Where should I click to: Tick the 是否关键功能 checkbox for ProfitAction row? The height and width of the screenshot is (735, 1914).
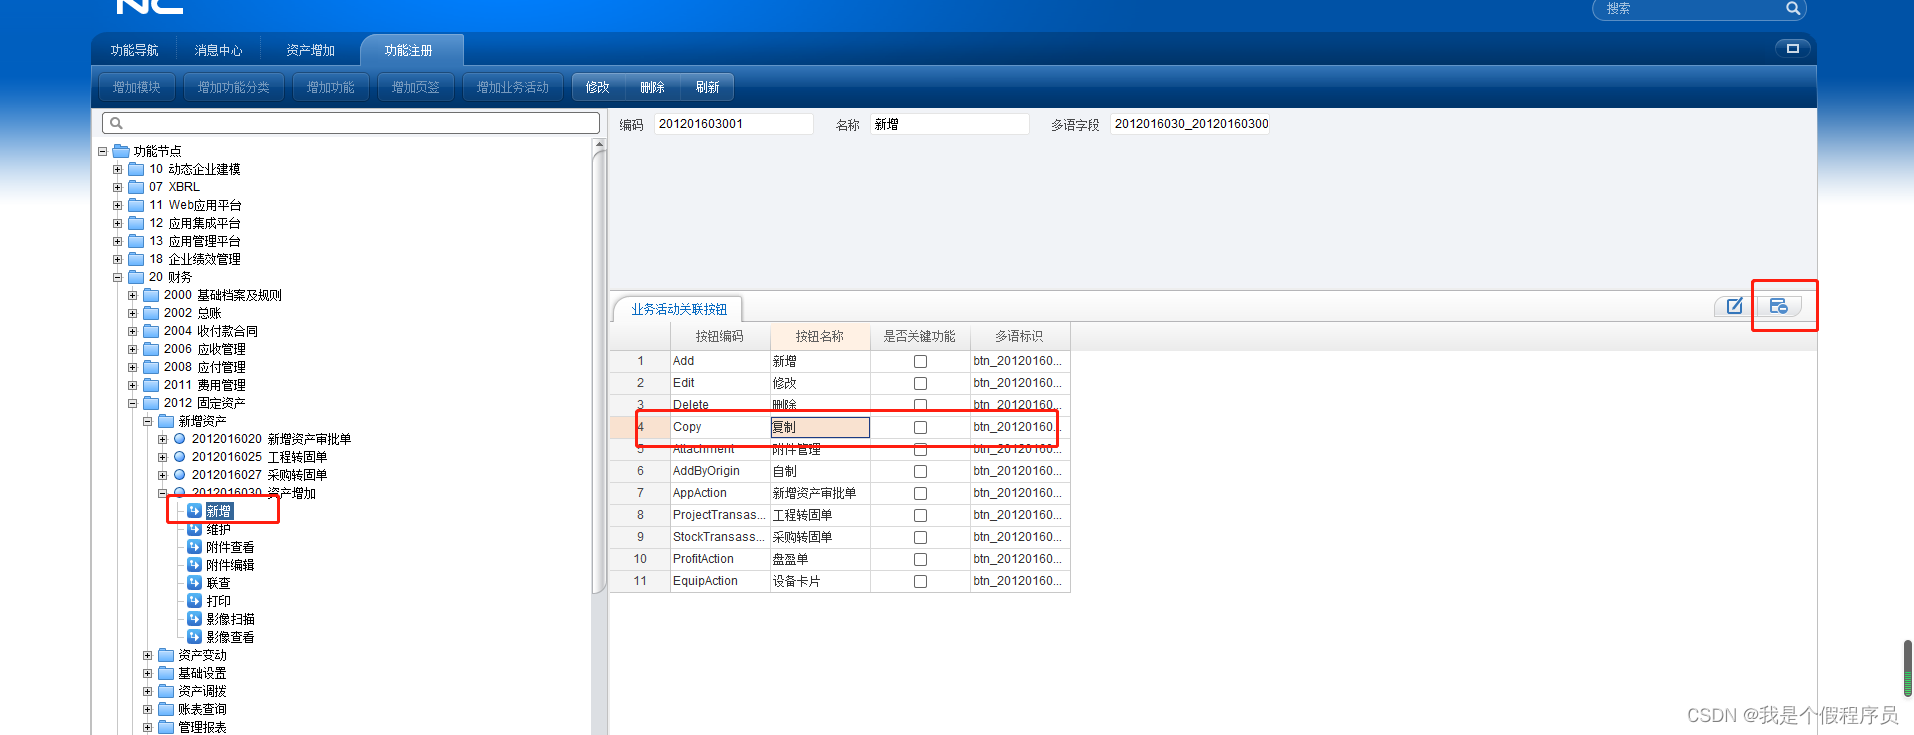(920, 560)
